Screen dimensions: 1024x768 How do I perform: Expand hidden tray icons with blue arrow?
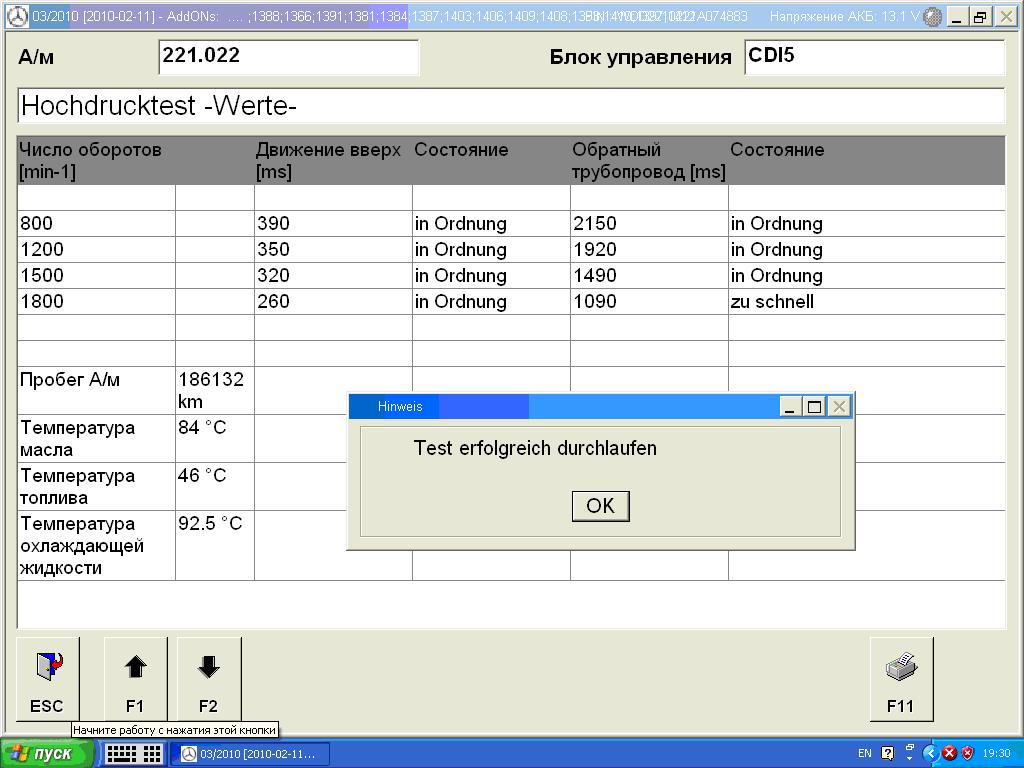pos(931,753)
